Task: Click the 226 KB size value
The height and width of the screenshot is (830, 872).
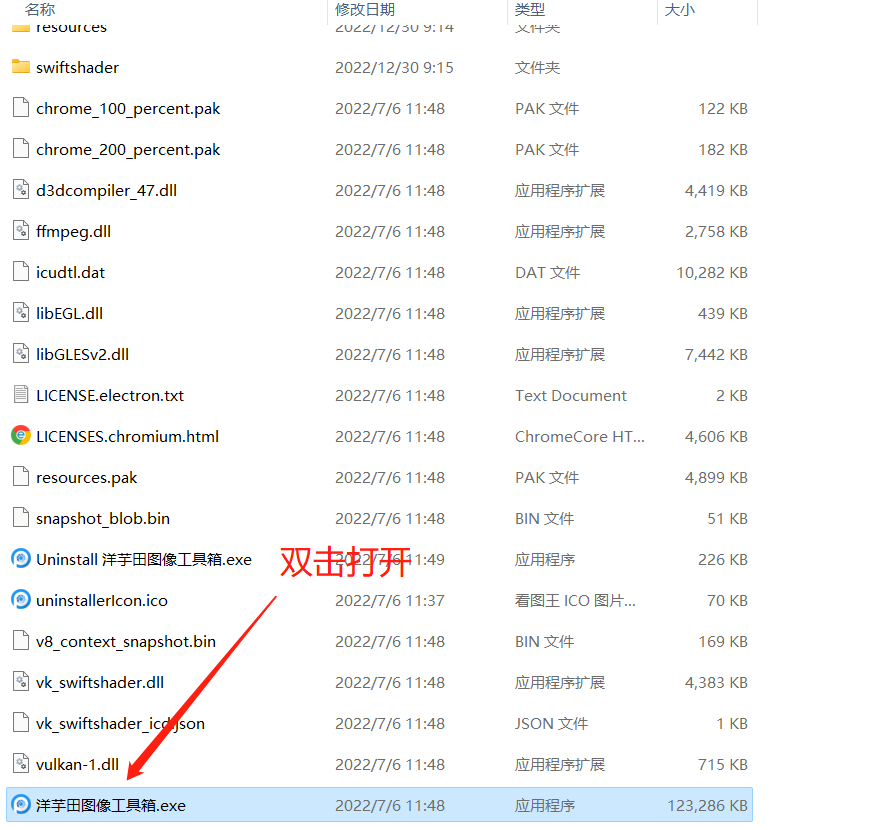Action: point(722,560)
